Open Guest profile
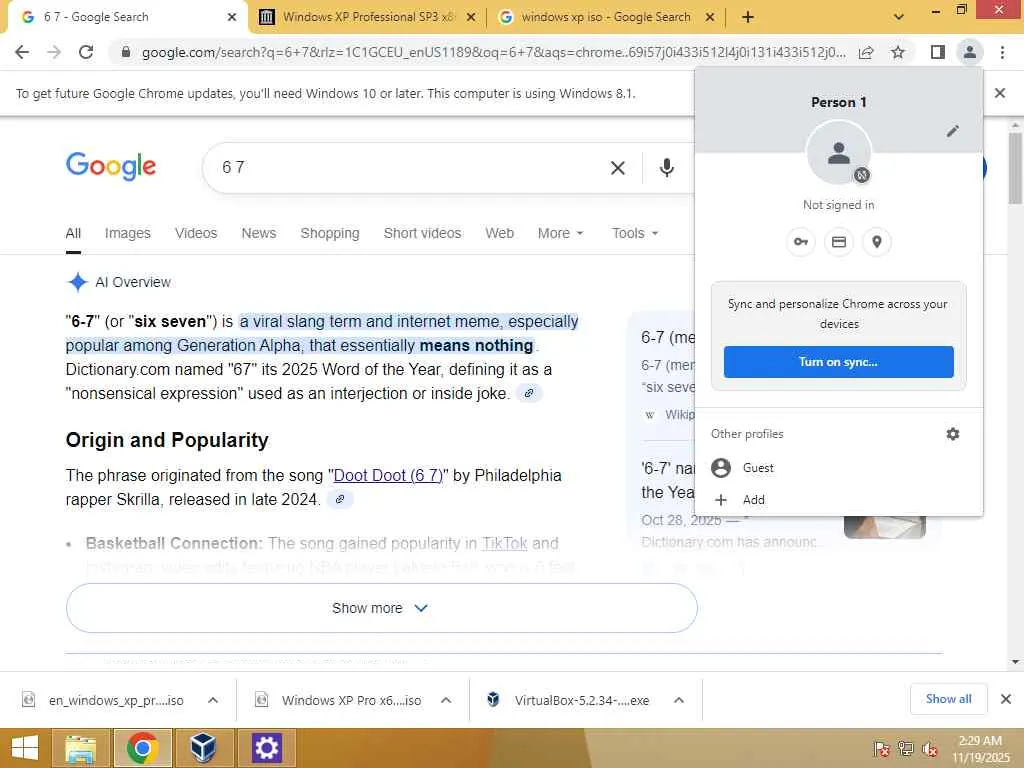This screenshot has width=1024, height=768. 839,468
